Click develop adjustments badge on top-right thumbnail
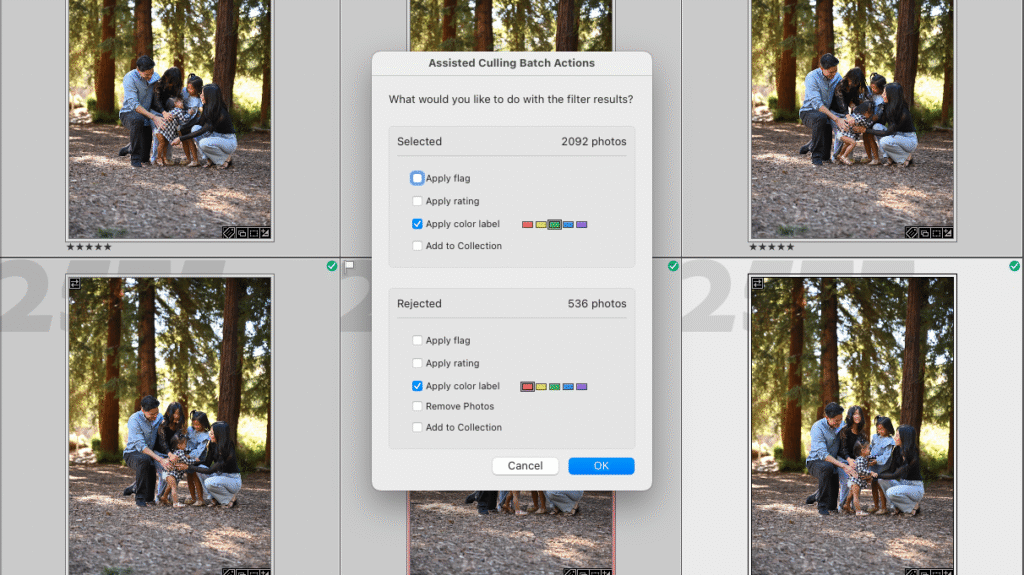This screenshot has width=1024, height=575. click(x=948, y=233)
